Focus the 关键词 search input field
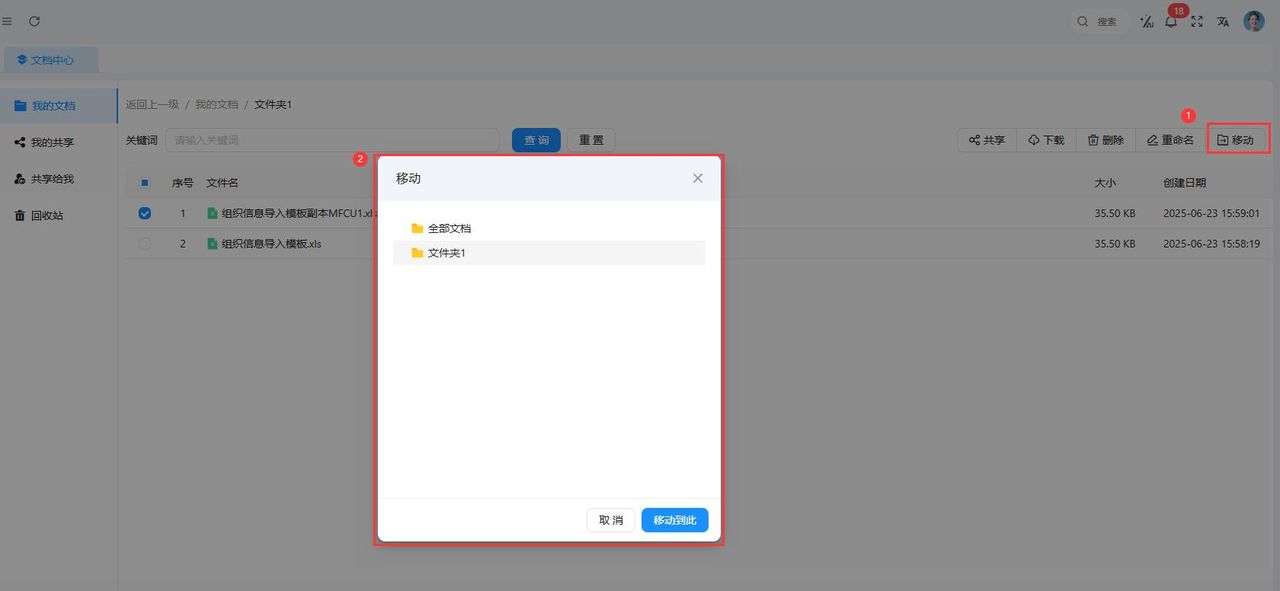The height and width of the screenshot is (591, 1280). coord(332,140)
